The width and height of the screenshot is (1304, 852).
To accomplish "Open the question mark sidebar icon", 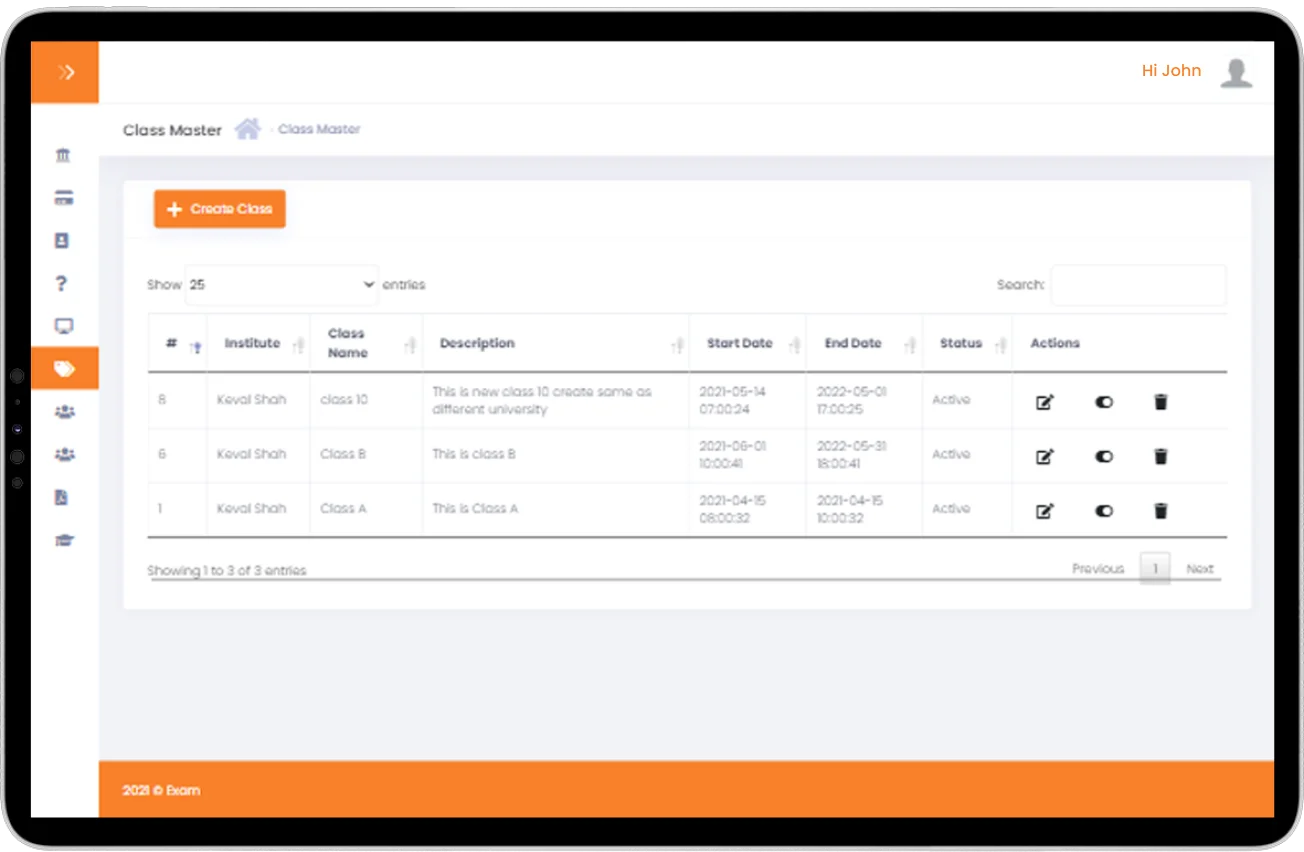I will coord(62,284).
